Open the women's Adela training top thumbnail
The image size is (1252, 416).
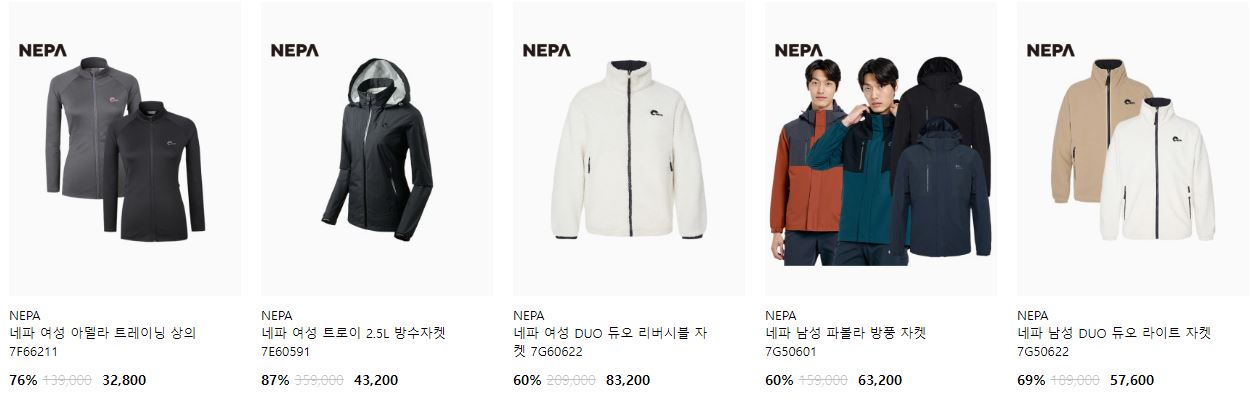125,149
